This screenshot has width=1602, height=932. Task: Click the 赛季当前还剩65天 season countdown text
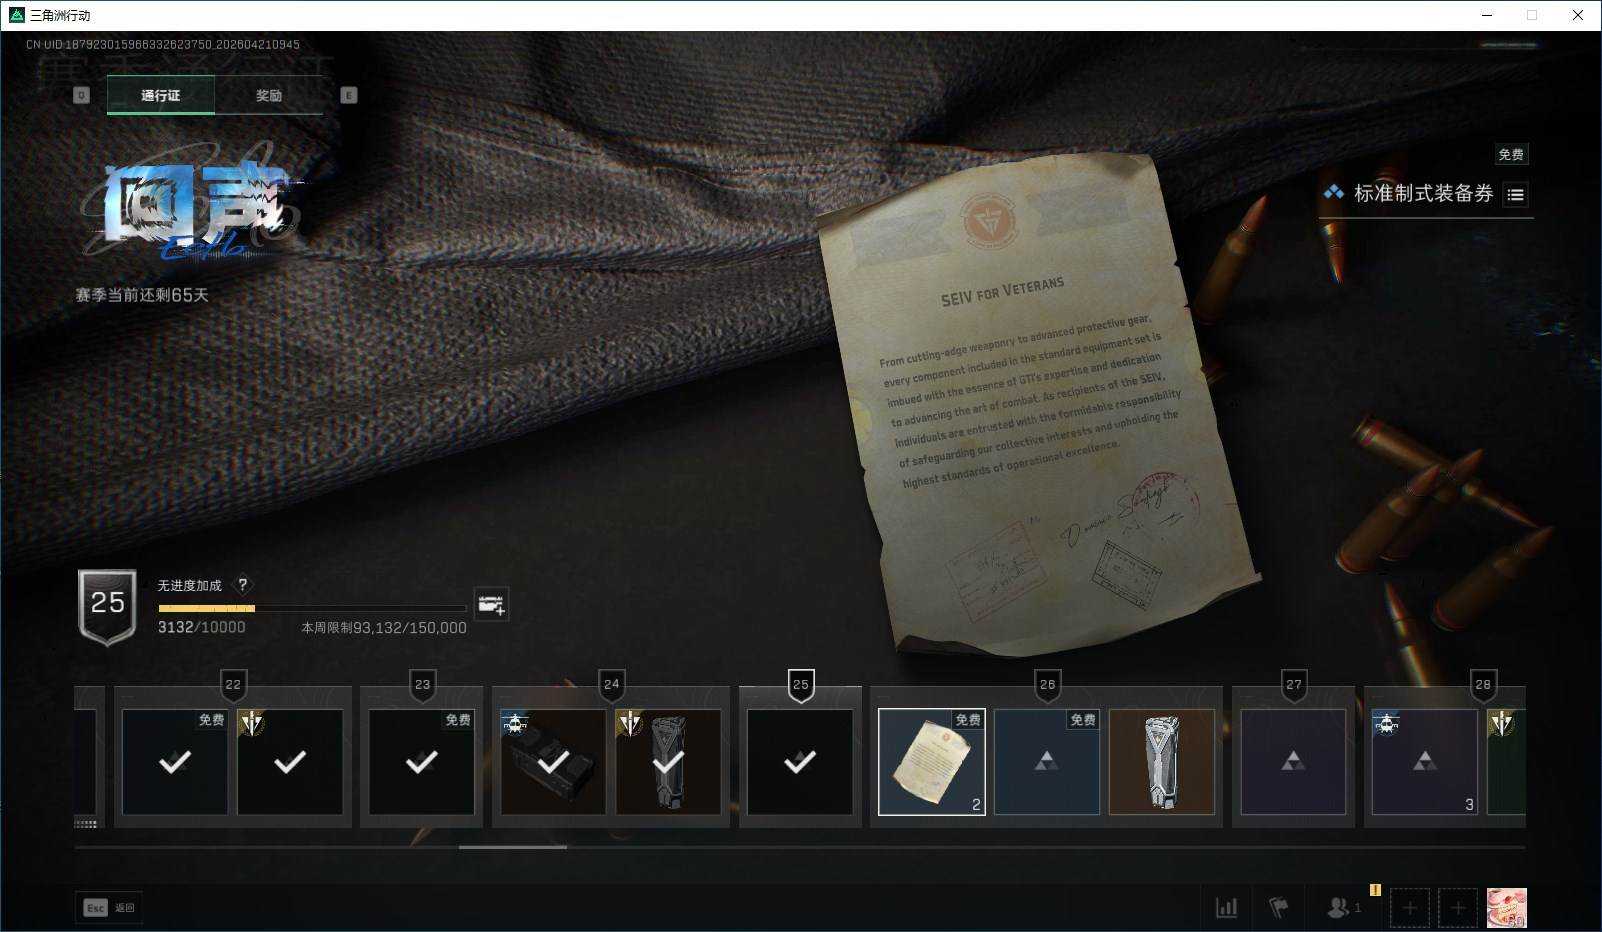click(x=142, y=295)
